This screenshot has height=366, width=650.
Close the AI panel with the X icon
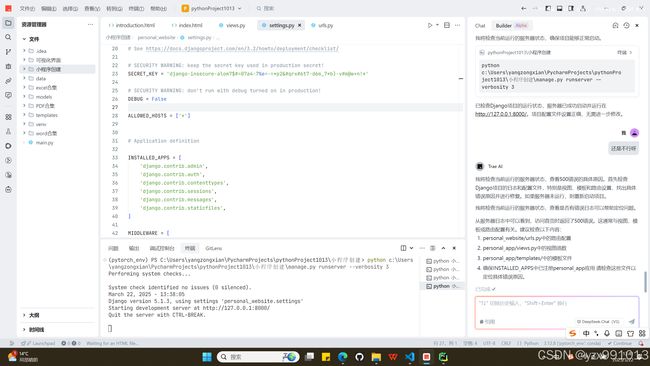(637, 26)
